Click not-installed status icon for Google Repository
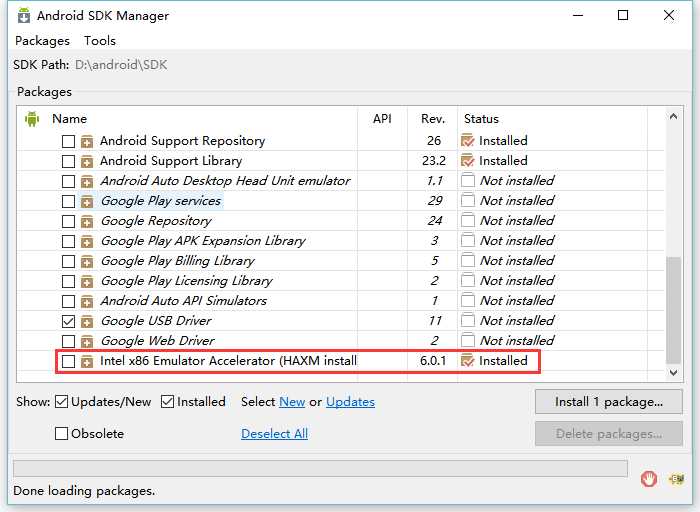This screenshot has width=700, height=512. point(467,221)
